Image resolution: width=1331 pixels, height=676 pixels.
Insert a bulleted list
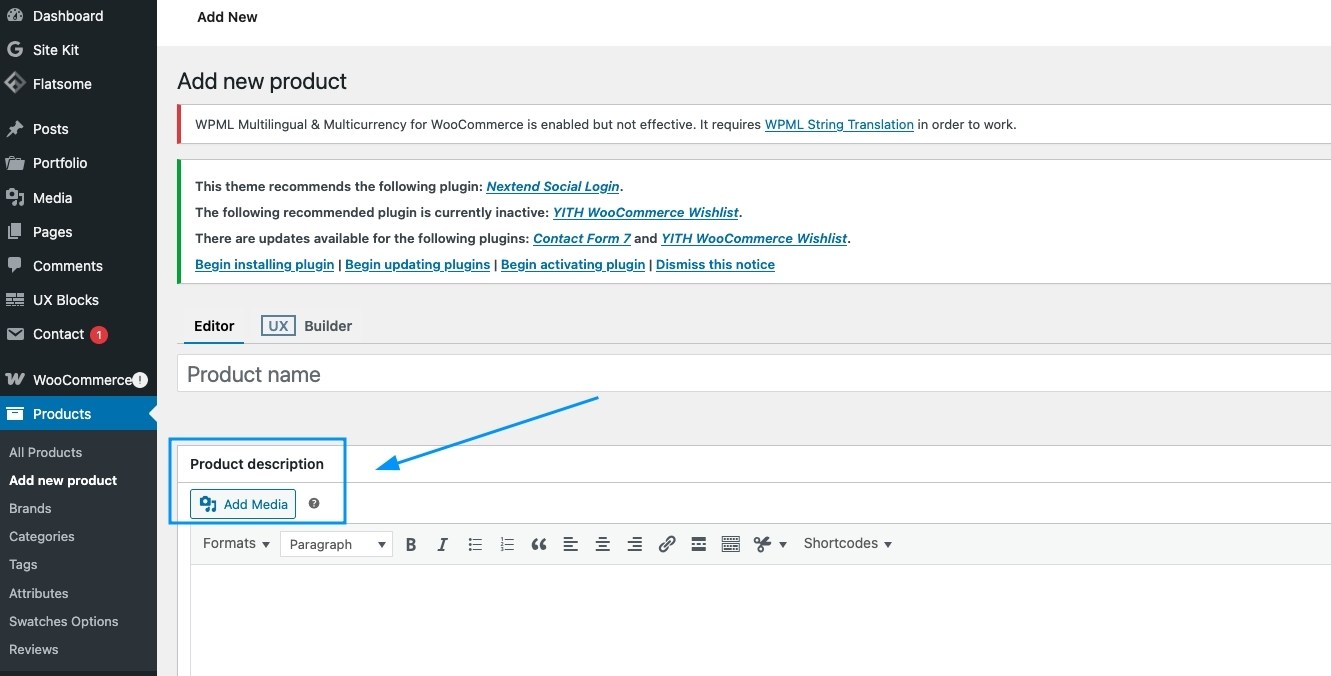click(x=475, y=544)
